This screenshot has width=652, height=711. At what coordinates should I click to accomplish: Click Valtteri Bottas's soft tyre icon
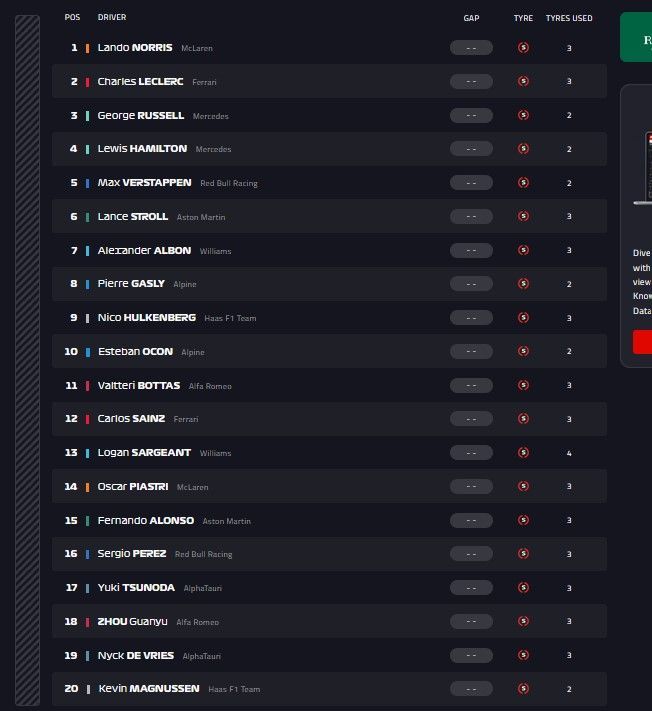tap(523, 385)
